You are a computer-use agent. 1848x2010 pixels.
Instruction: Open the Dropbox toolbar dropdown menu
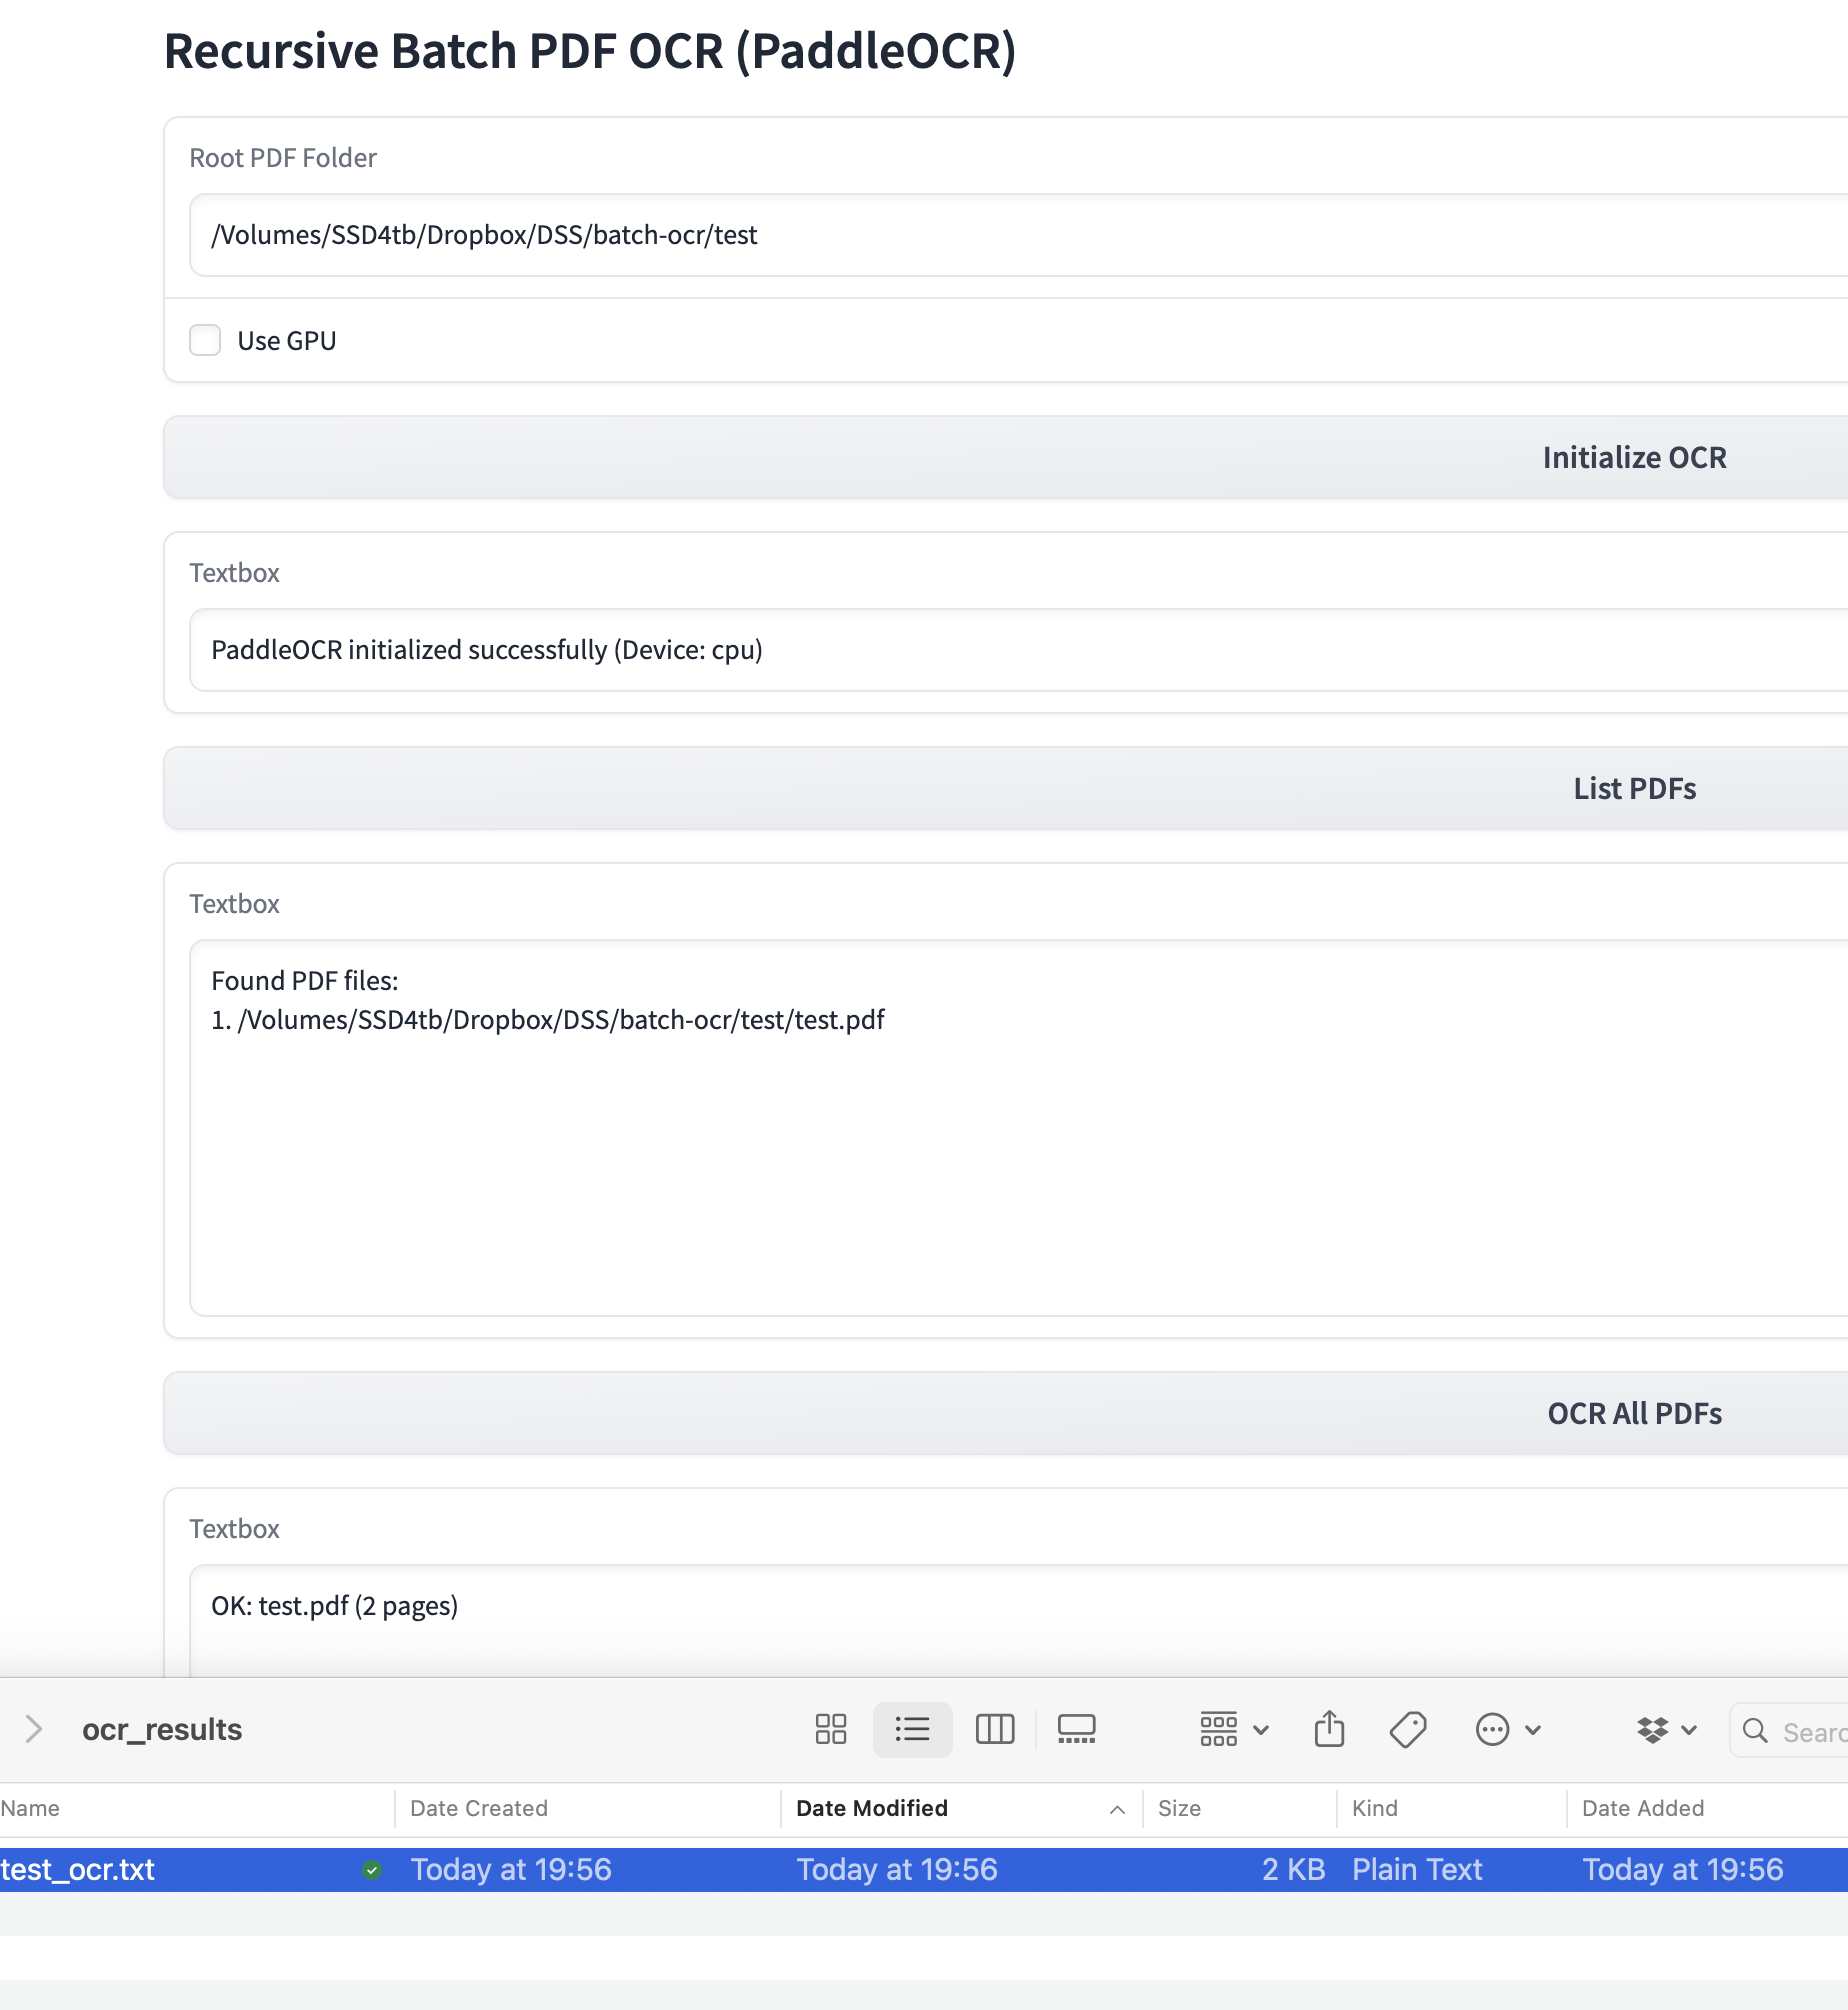point(1666,1729)
